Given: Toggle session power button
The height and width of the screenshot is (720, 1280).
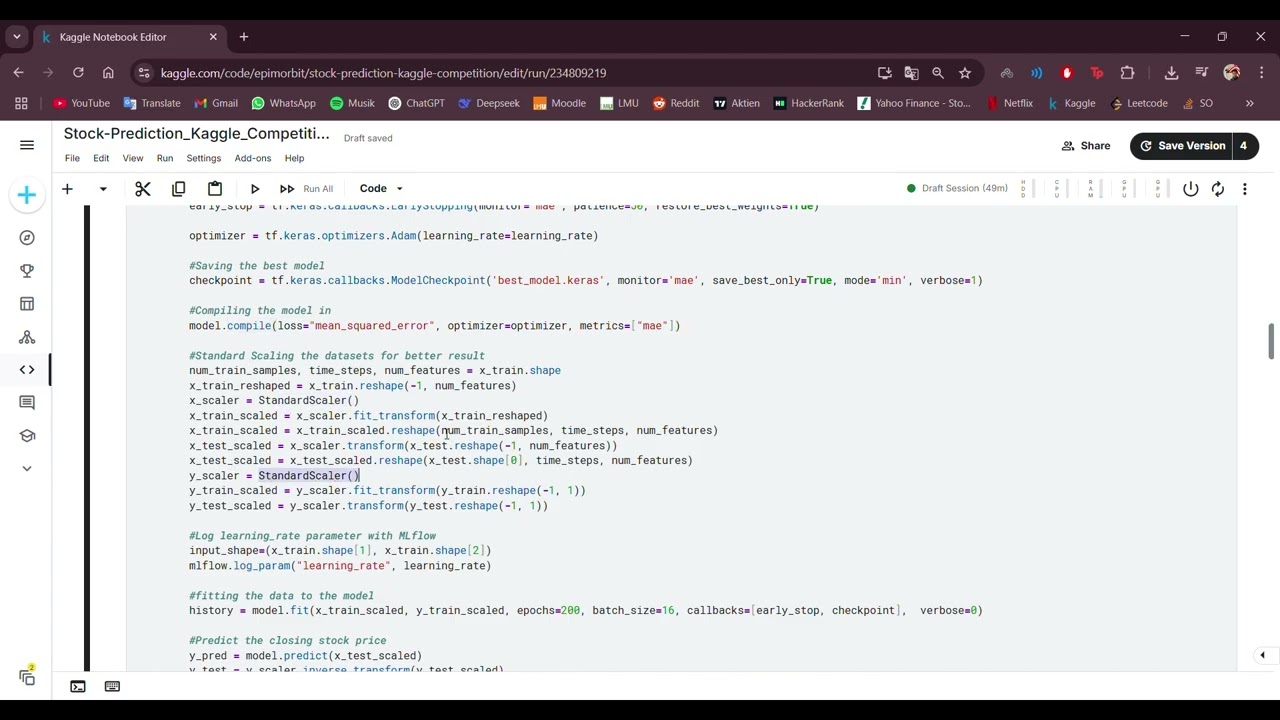Looking at the screenshot, I should pos(1191,189).
